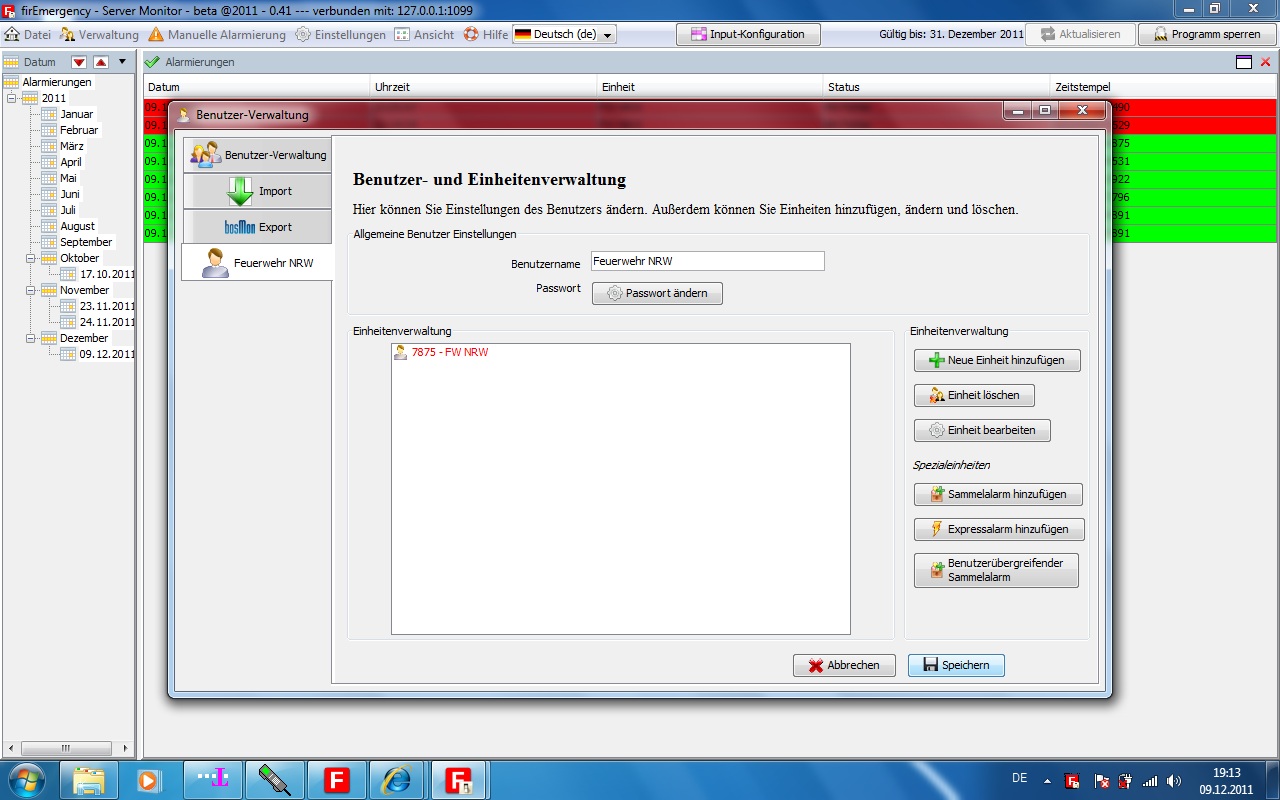Select unit 7875 - FW NRW

[449, 353]
